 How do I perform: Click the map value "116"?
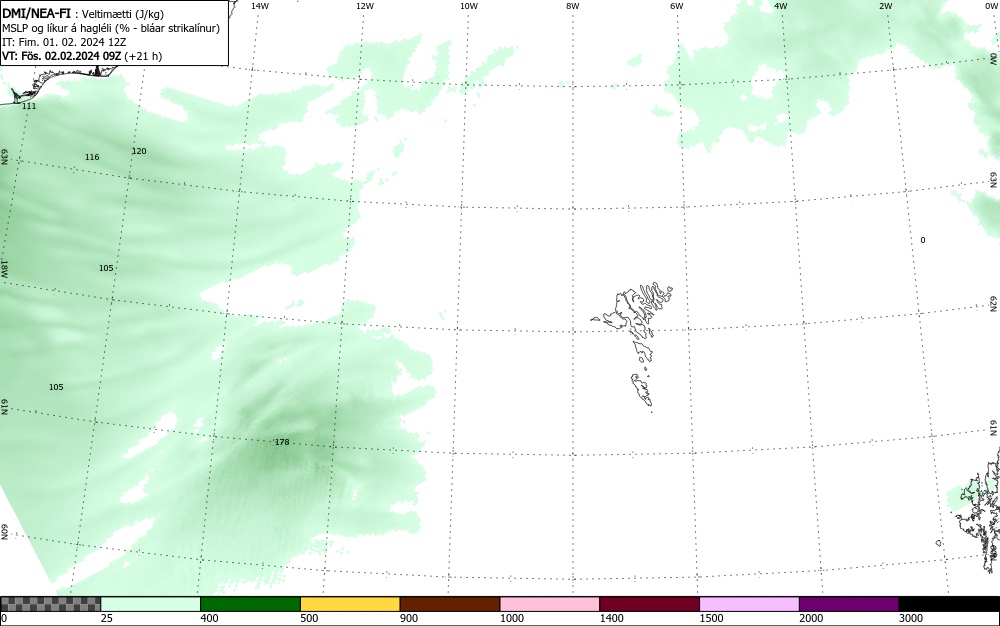point(92,157)
